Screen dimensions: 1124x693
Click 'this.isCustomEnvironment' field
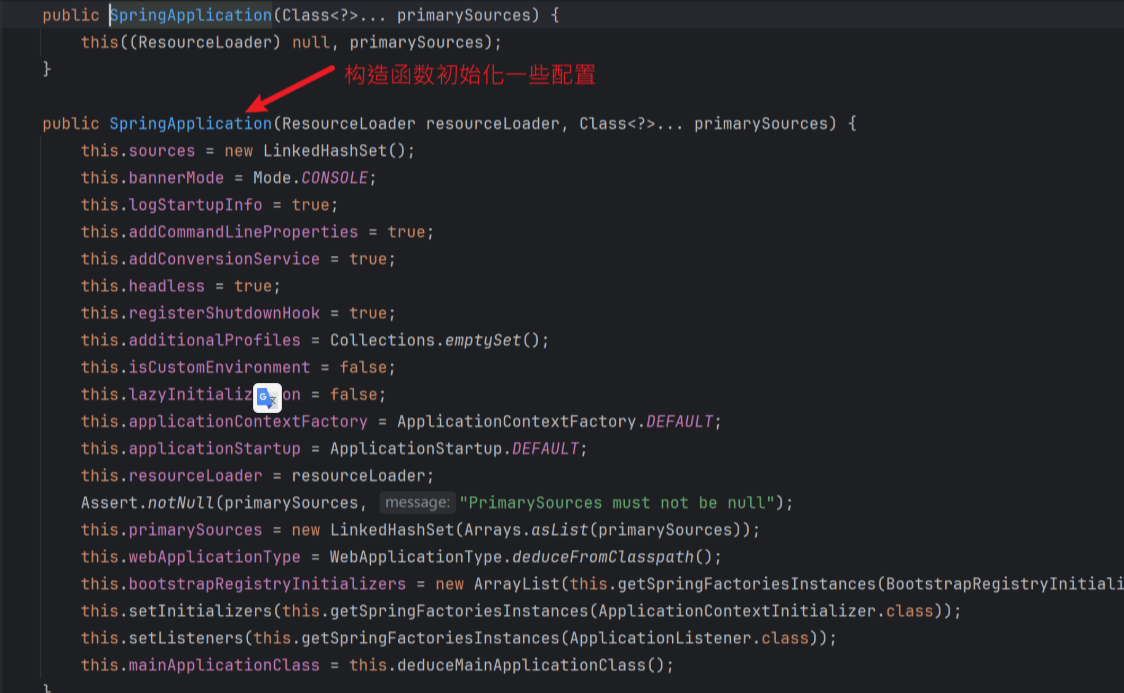[195, 368]
